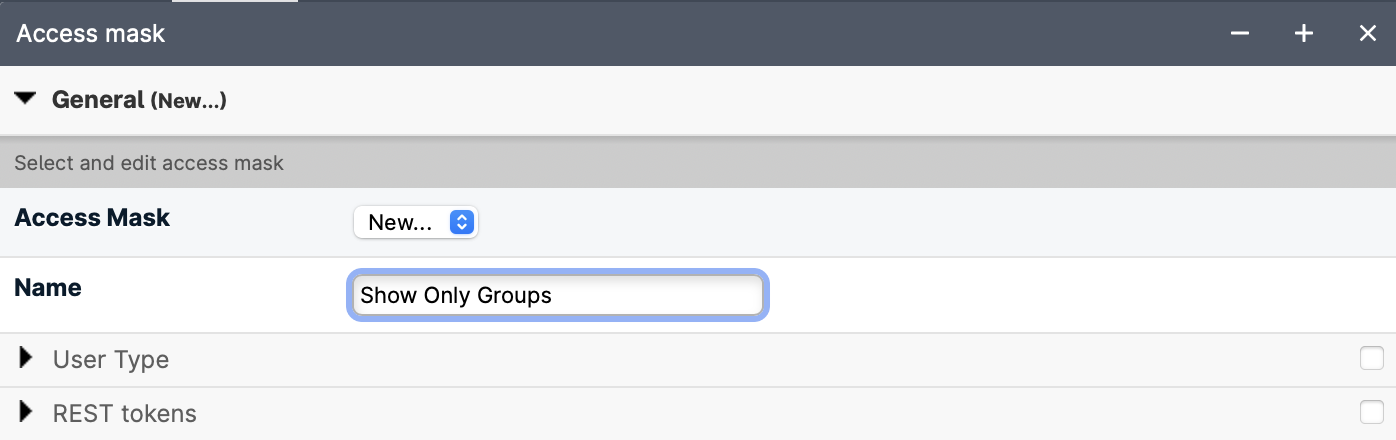
Task: Click the REST tokens row label
Action: (125, 414)
